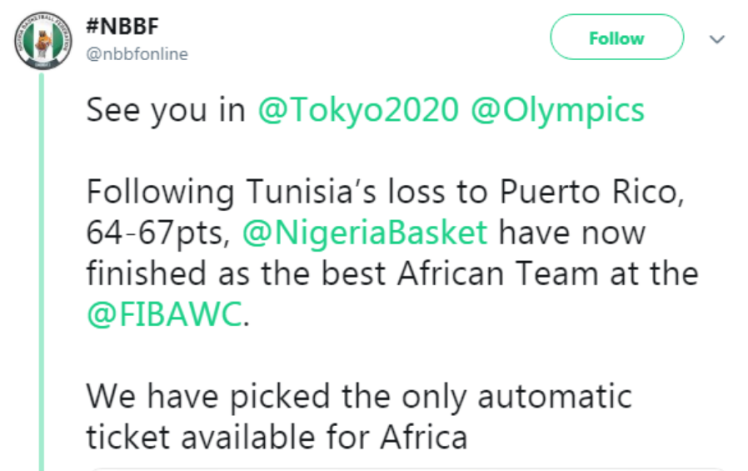Image resolution: width=748 pixels, height=471 pixels.
Task: Open the @Tokyo2020 mention
Action: click(358, 110)
